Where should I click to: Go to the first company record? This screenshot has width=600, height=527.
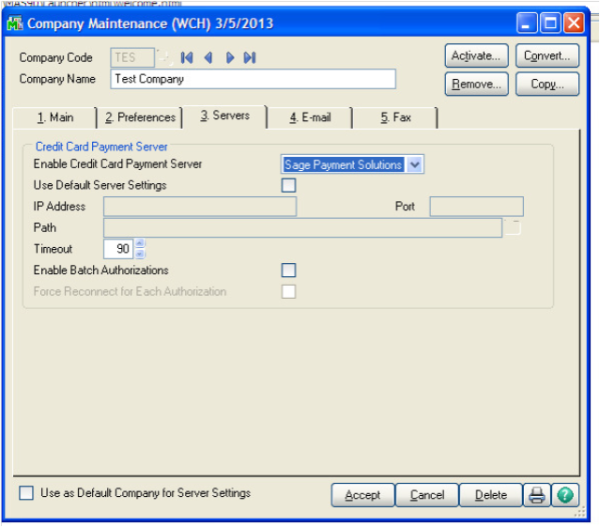(187, 58)
